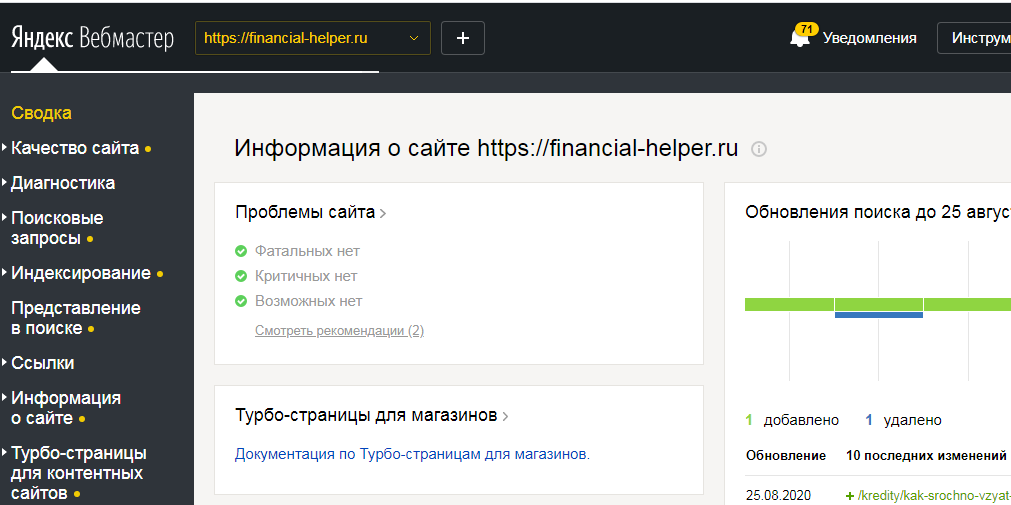Viewport: 1011px width, 505px height.
Task: Click the info icon beside site title
Action: coord(759,150)
